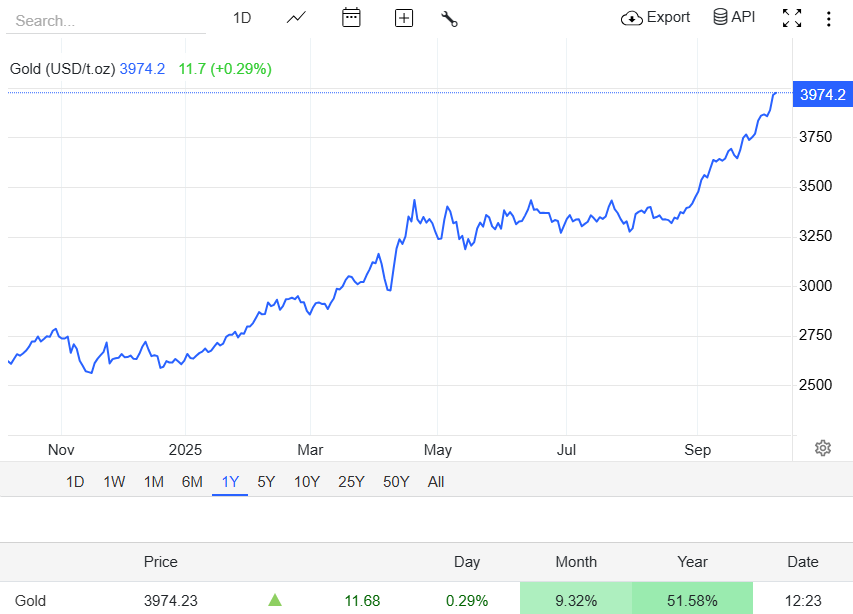Click the plus box compare icon

click(x=404, y=18)
